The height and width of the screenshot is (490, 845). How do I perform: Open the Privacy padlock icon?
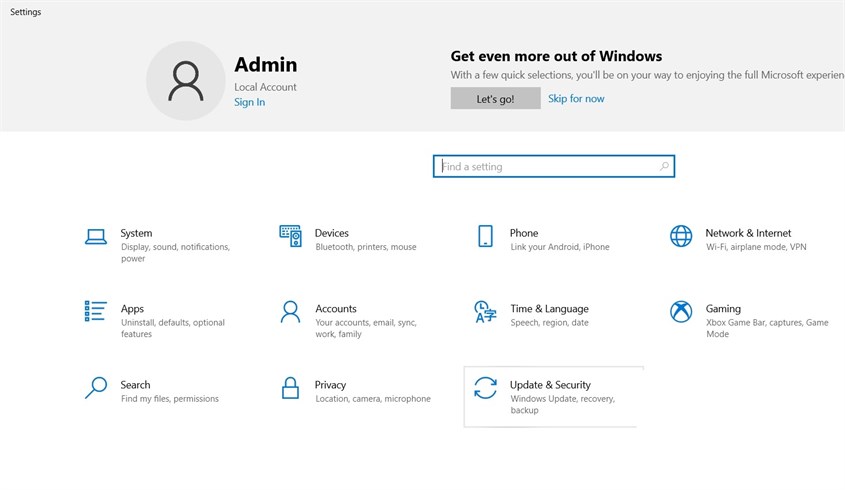pos(290,387)
